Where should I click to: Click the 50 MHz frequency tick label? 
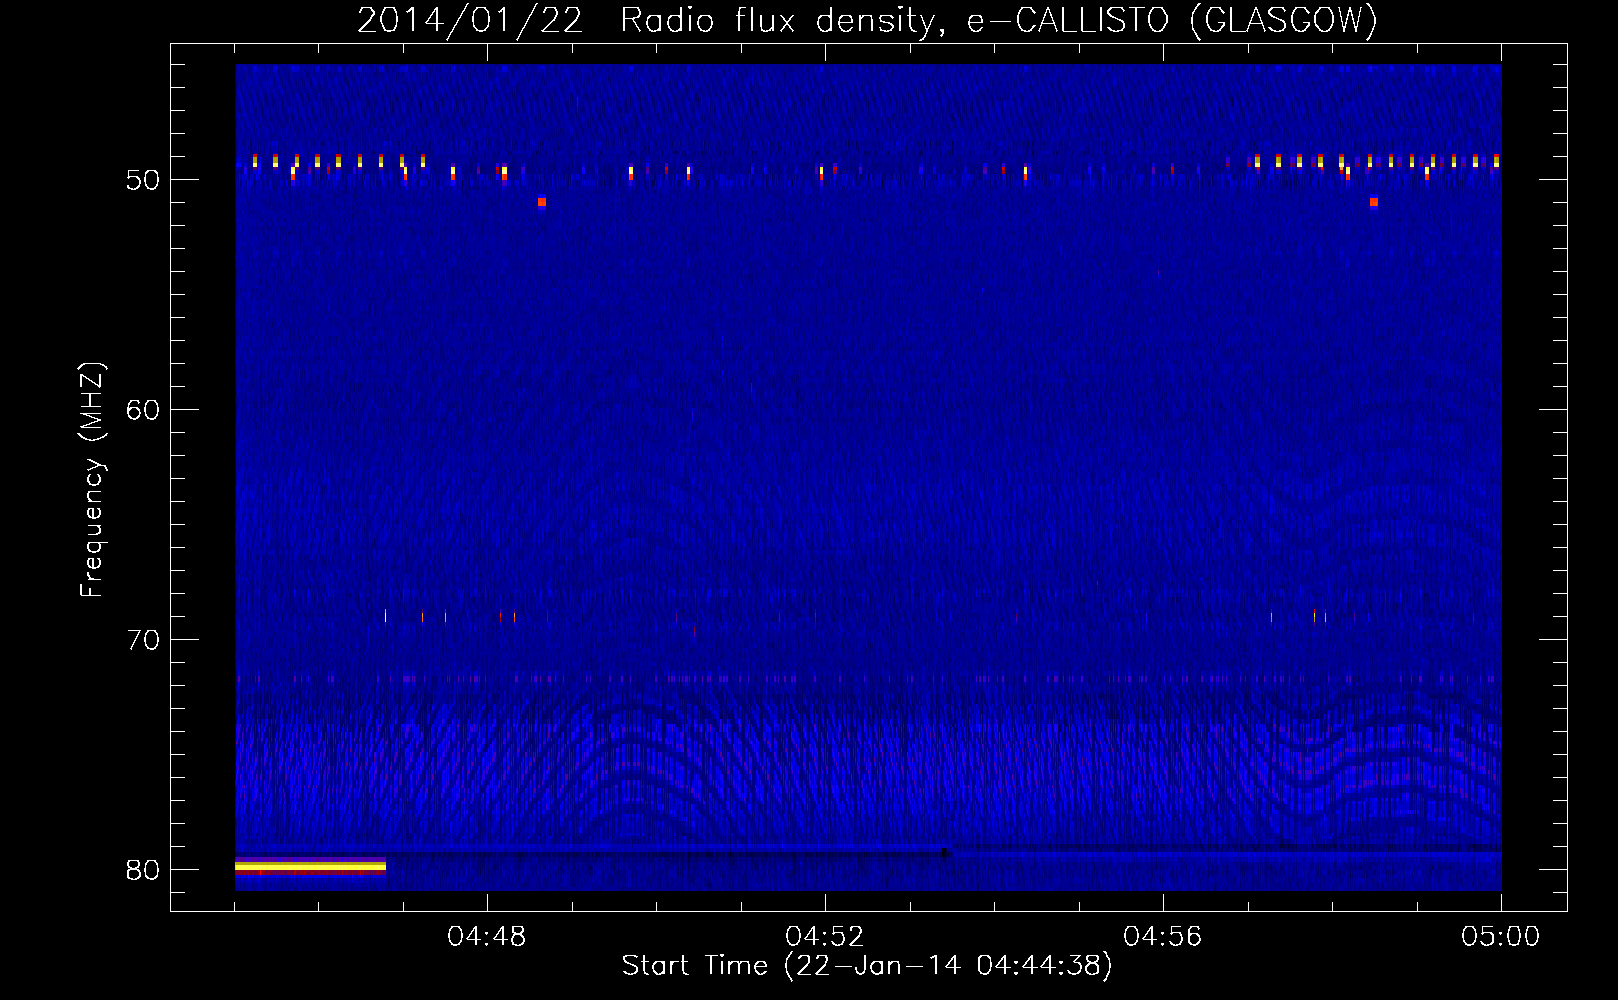[144, 181]
